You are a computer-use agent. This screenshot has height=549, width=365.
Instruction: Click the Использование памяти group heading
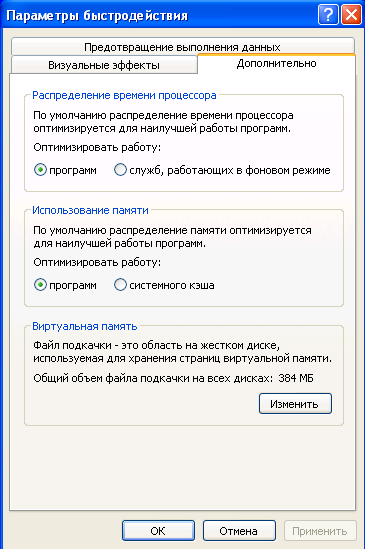(x=90, y=210)
